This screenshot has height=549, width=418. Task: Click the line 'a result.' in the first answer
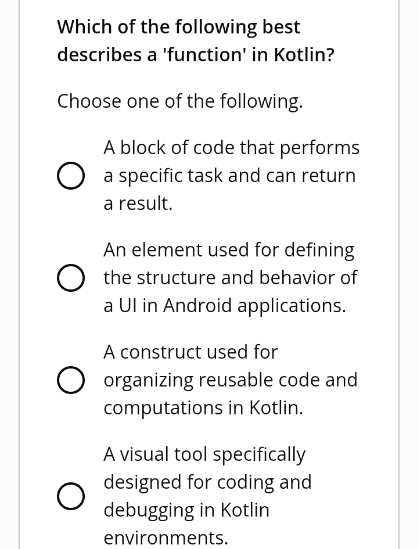point(138,203)
